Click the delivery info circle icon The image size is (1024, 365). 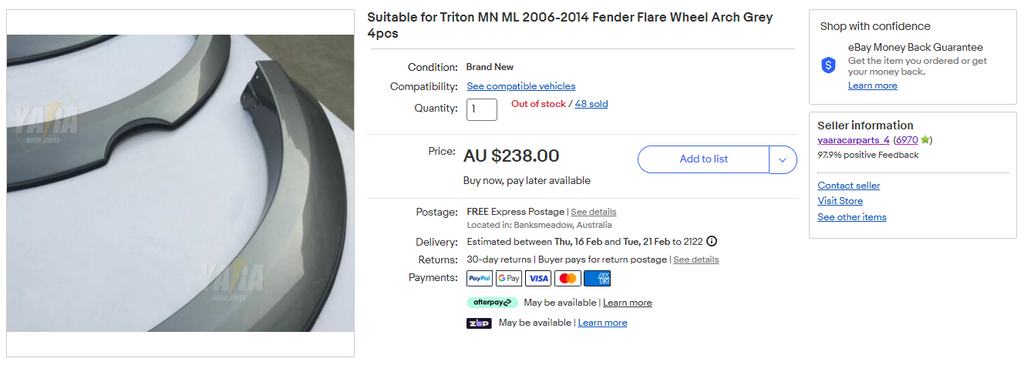click(x=712, y=242)
